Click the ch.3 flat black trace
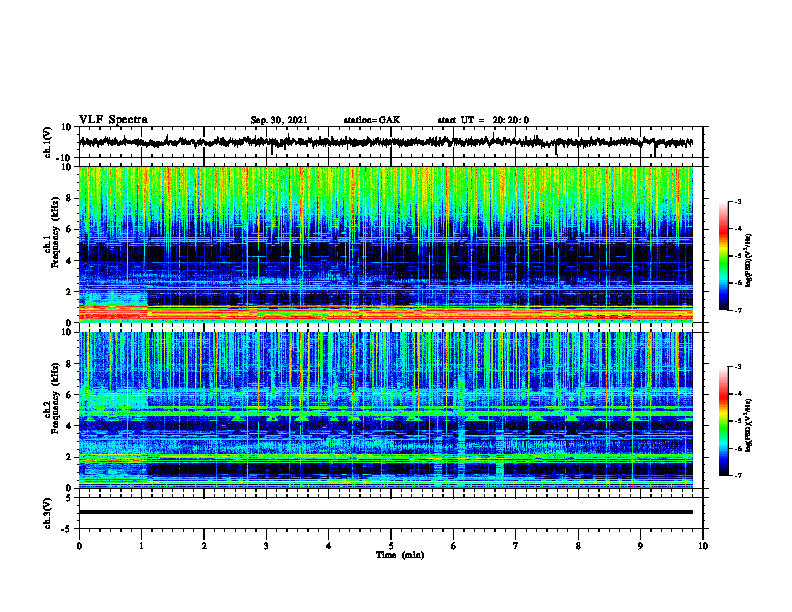792x612 pixels. 385,512
